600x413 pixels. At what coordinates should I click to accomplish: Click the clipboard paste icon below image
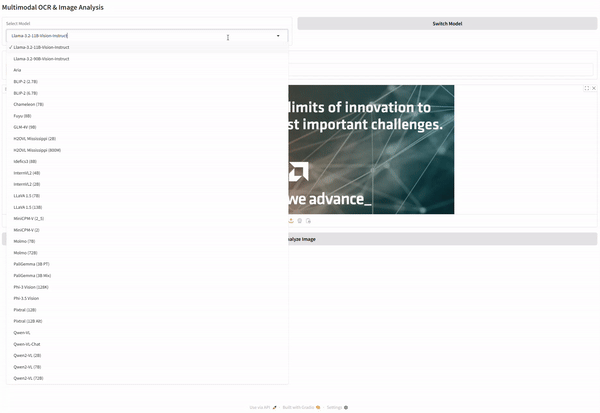309,220
